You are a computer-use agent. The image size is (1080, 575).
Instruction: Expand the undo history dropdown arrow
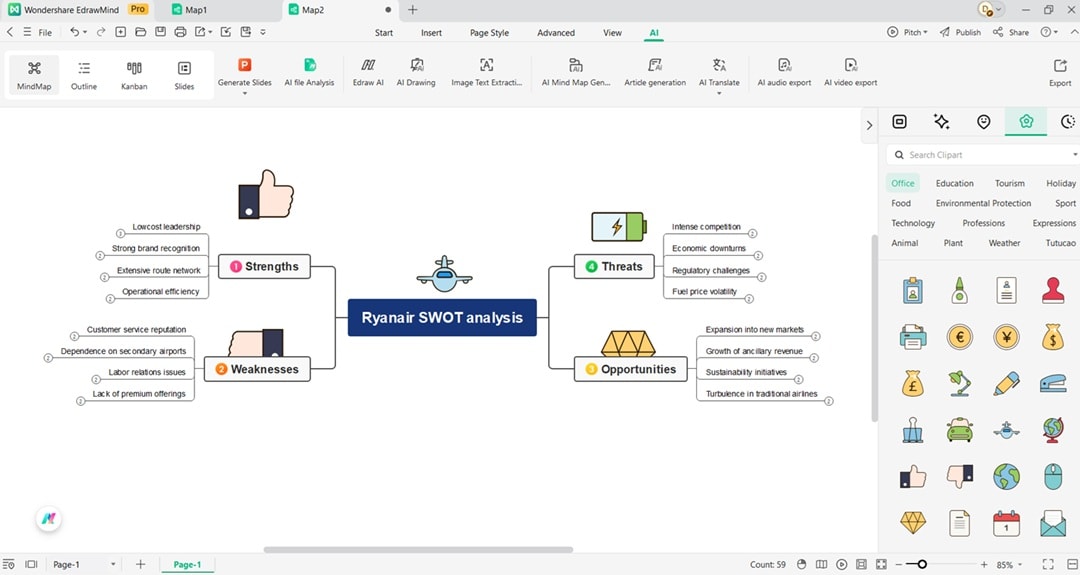coord(85,32)
